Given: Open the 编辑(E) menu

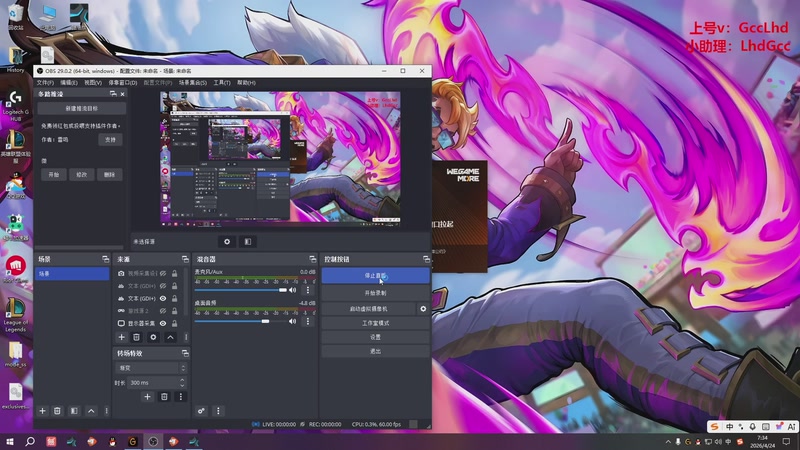Looking at the screenshot, I should (69, 83).
